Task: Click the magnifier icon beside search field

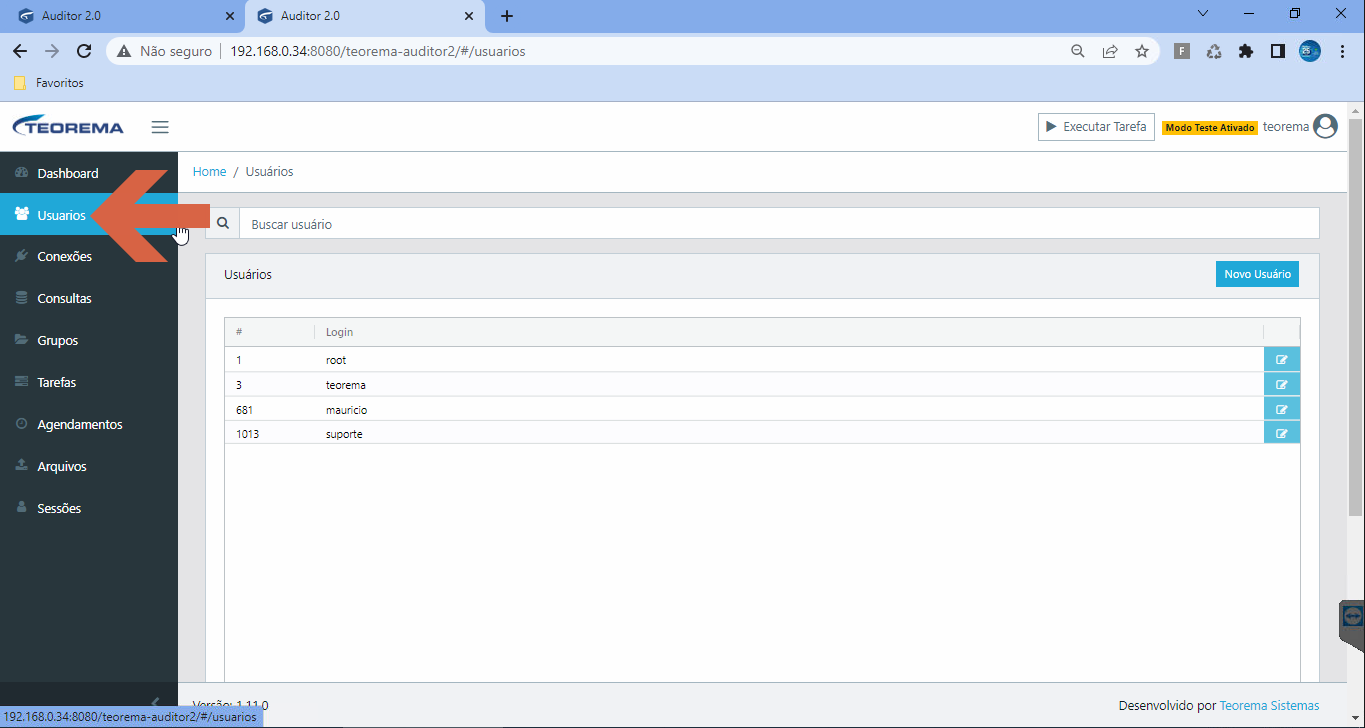Action: click(x=223, y=224)
